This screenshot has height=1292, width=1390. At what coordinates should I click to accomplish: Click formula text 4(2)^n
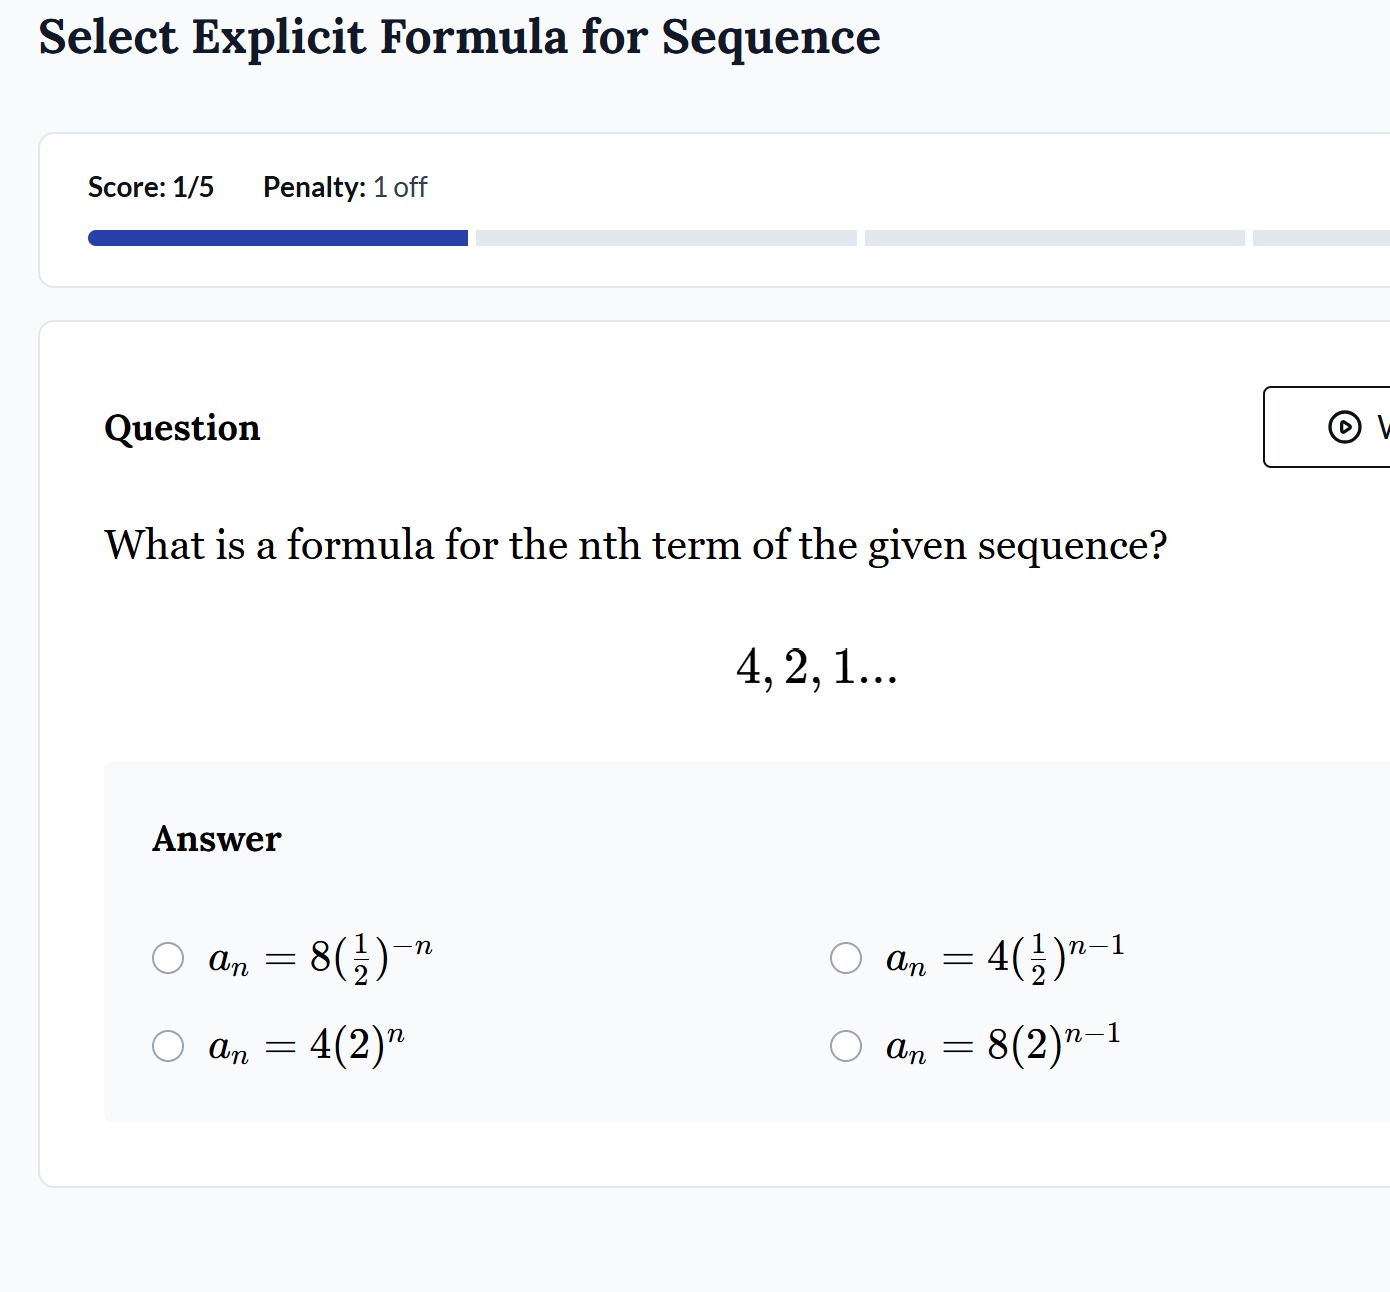[307, 1046]
